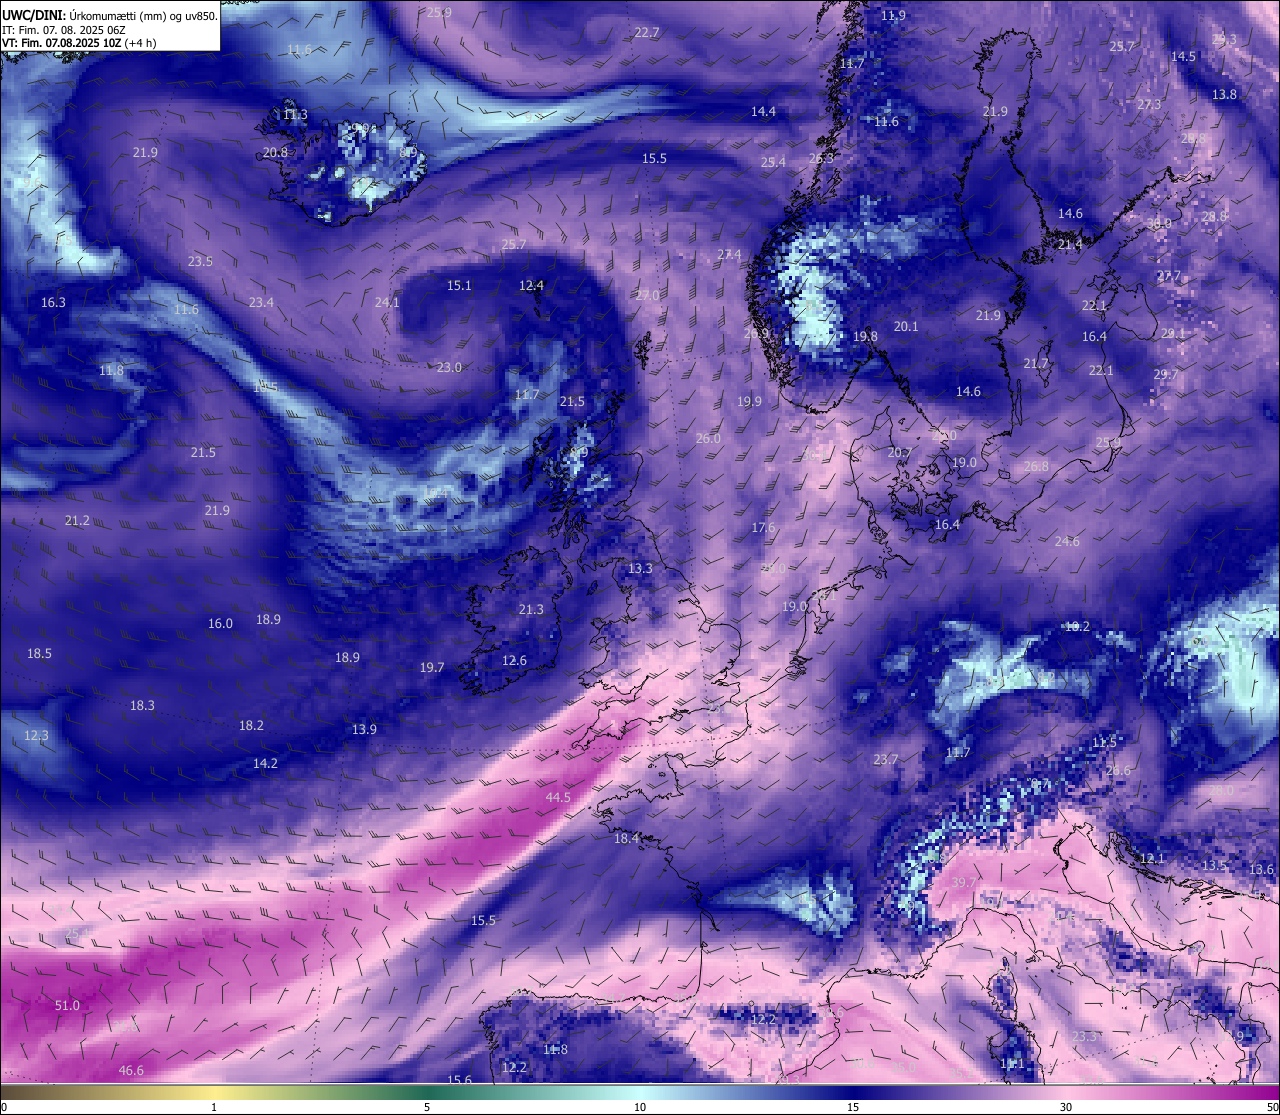The height and width of the screenshot is (1115, 1280).
Task: Click the 24.6 value label
Action: pos(1067,541)
